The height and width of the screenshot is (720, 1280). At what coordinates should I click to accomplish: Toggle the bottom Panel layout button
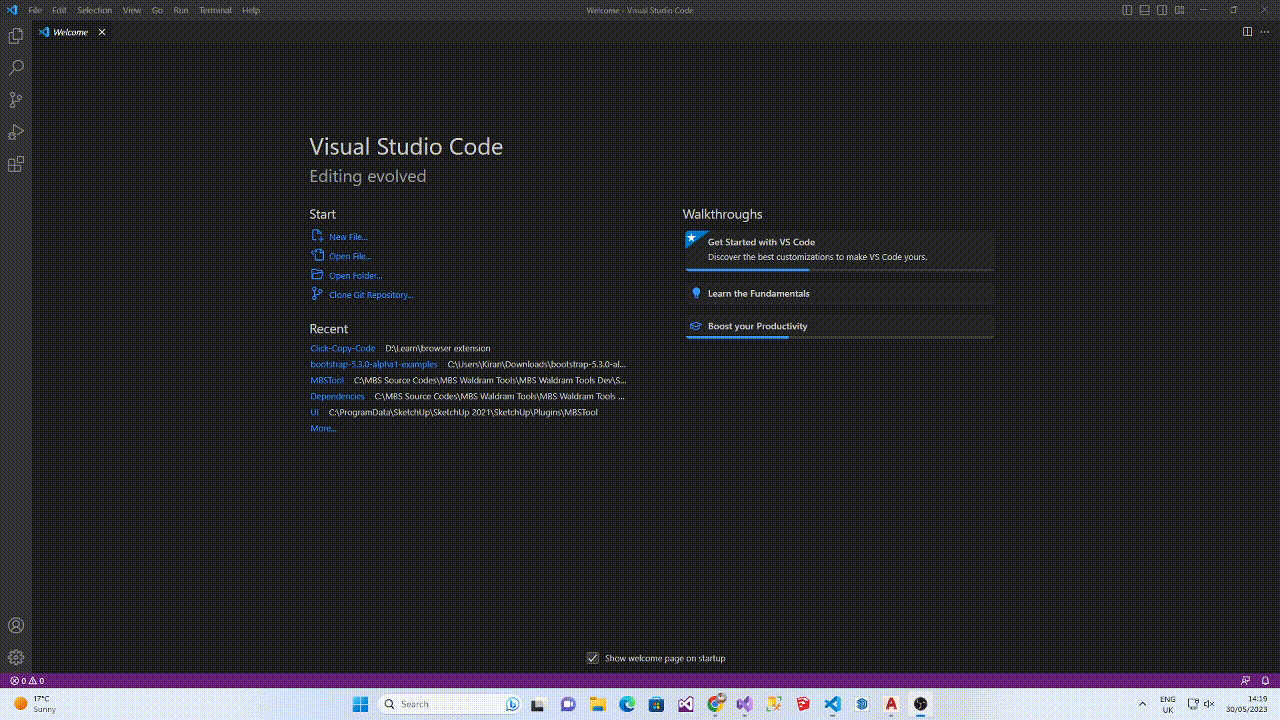pyautogui.click(x=1144, y=10)
